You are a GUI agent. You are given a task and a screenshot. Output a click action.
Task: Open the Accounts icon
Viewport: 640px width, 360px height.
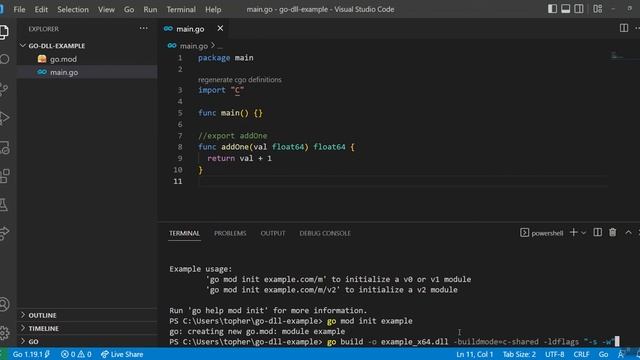(4, 304)
